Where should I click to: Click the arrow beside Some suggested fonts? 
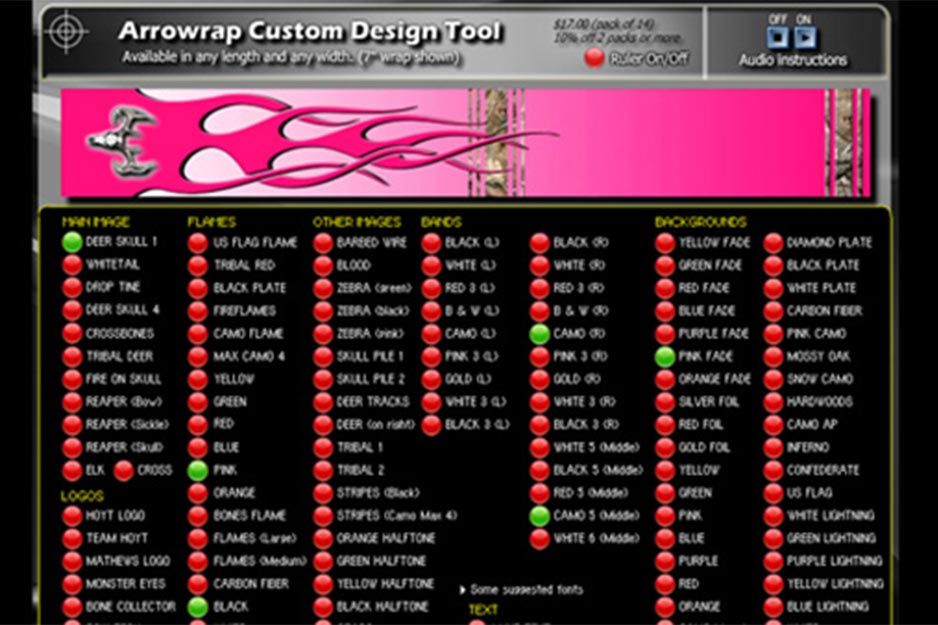[462, 590]
